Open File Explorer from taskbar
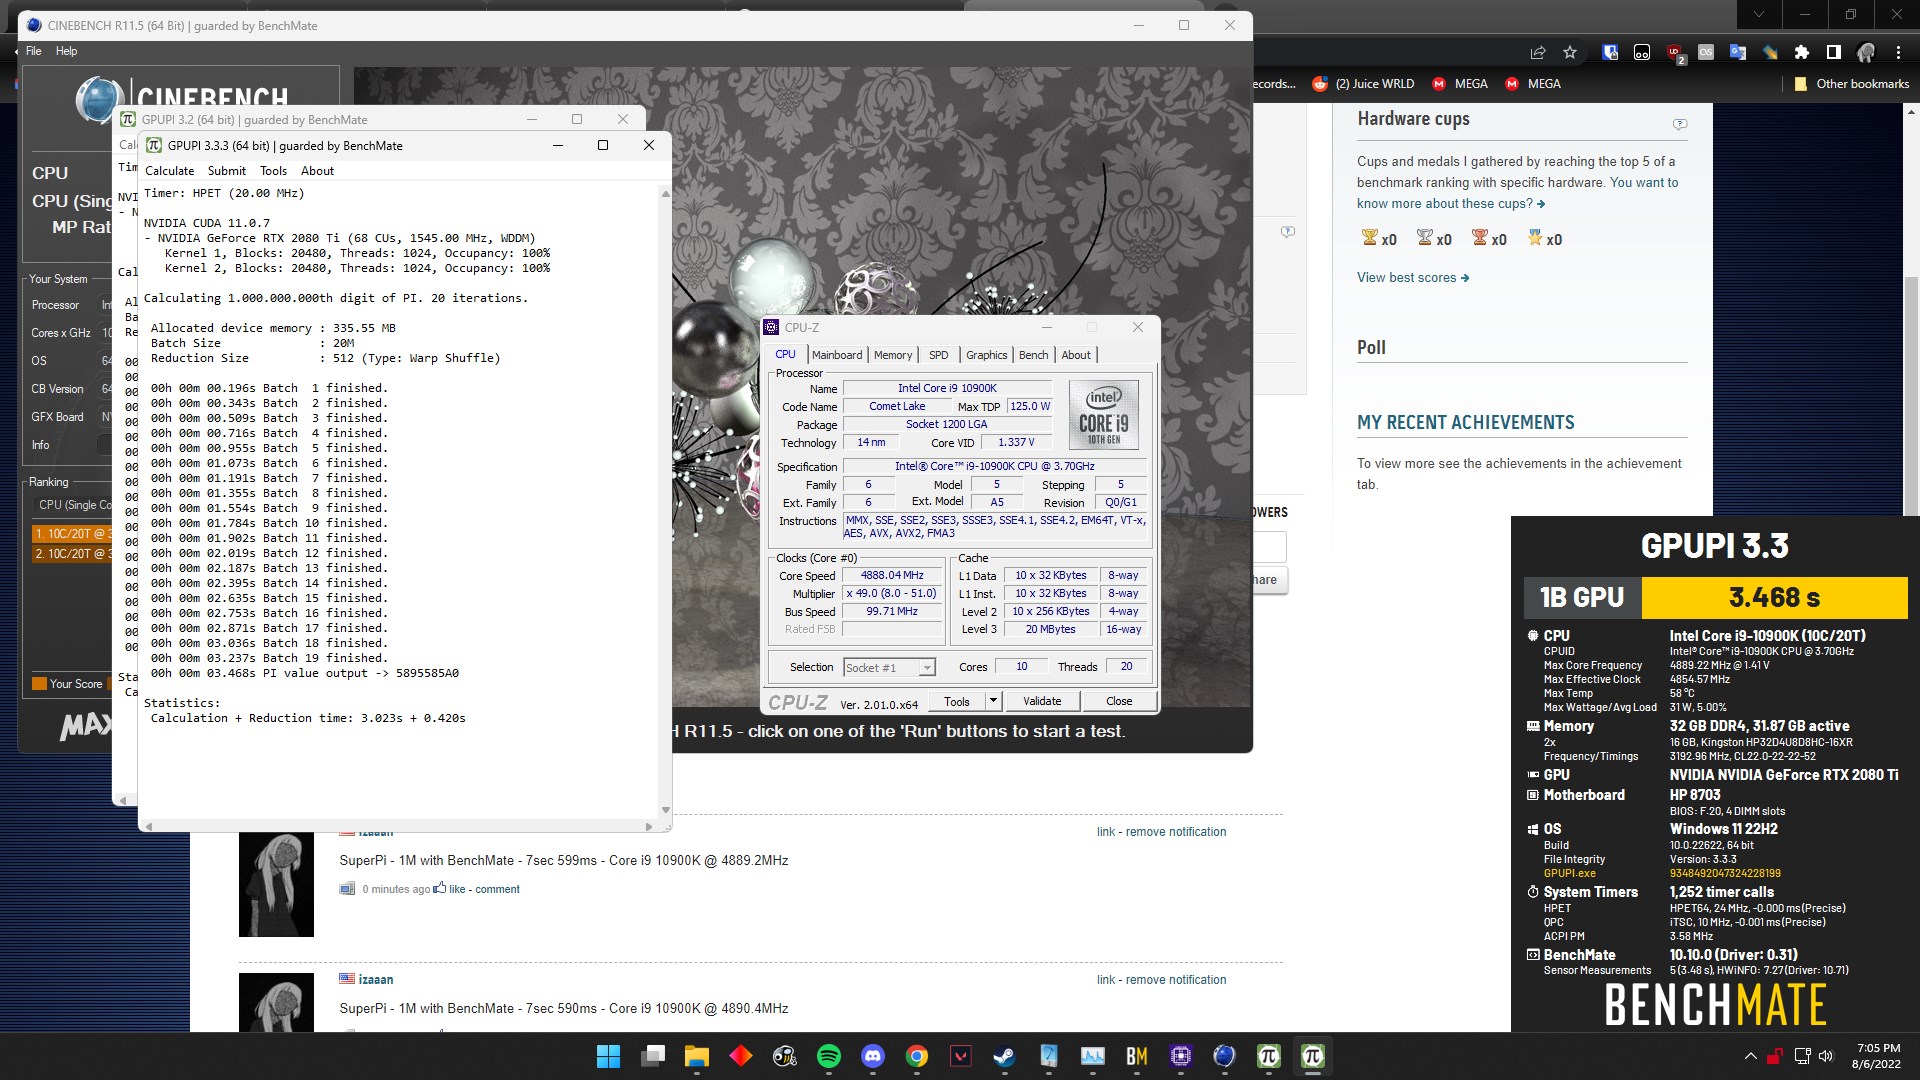 697,1056
